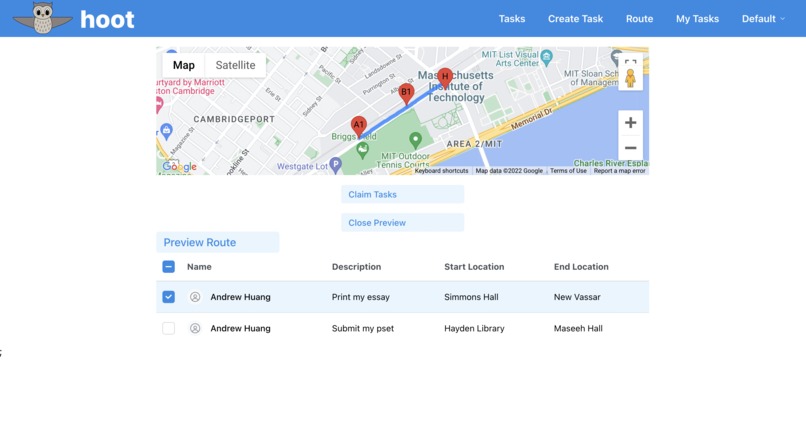The width and height of the screenshot is (806, 442).
Task: Uncheck the Print my essay task checkbox
Action: (169, 297)
